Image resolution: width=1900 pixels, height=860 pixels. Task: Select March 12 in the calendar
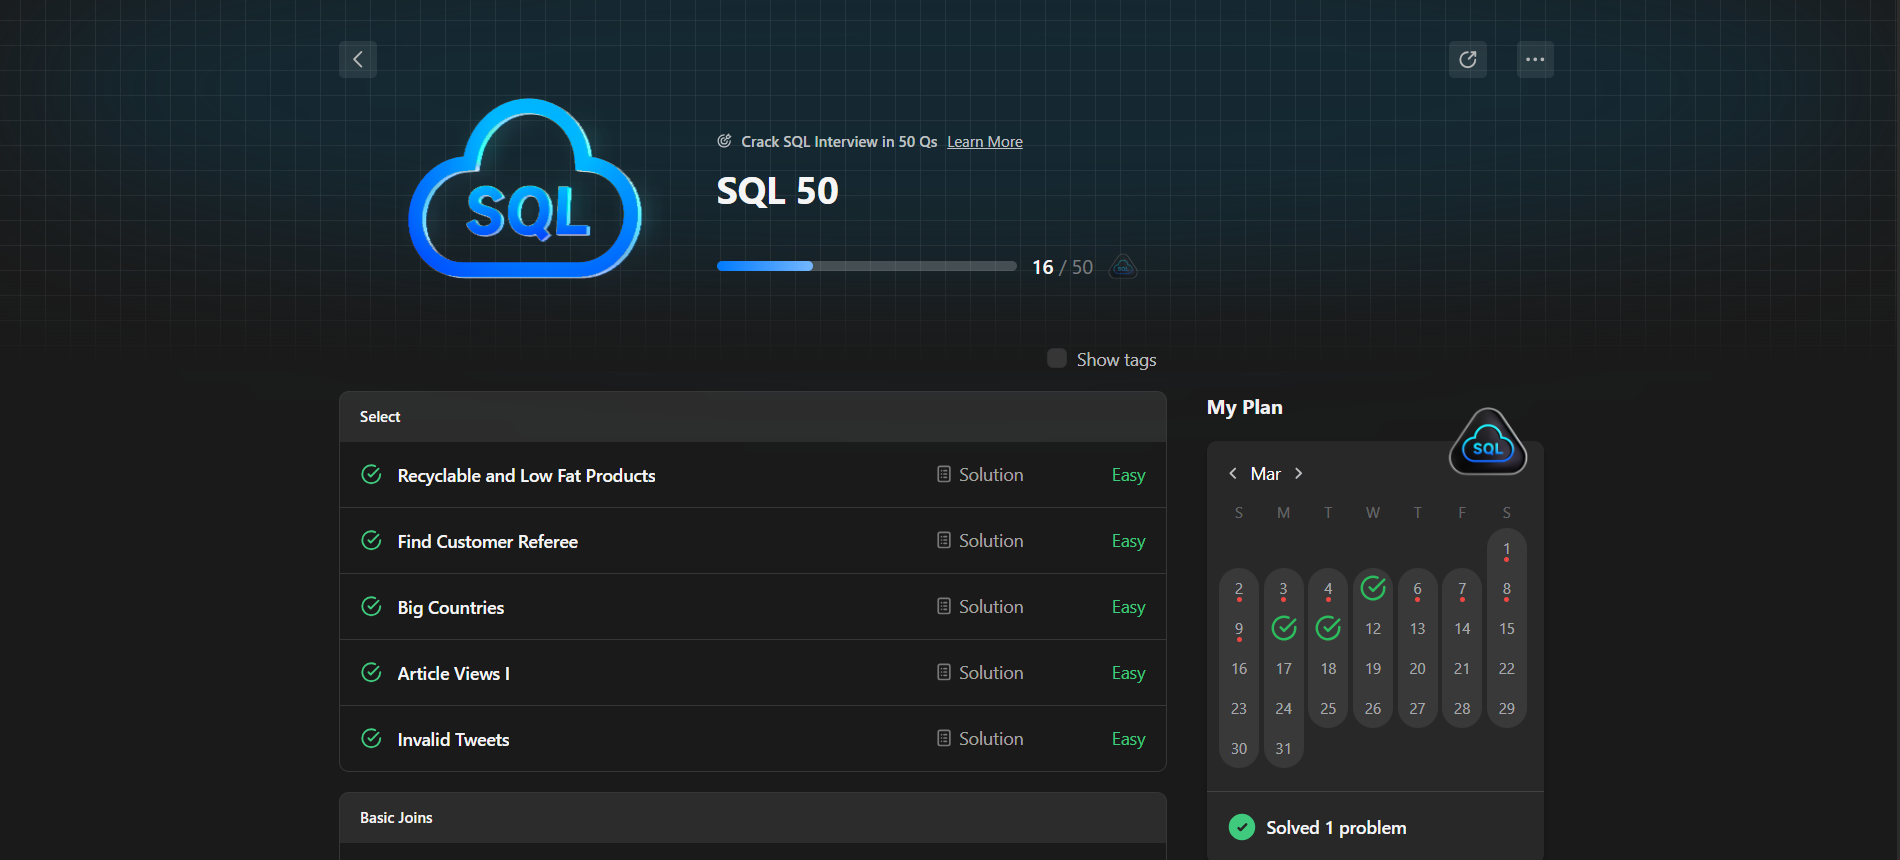point(1373,629)
